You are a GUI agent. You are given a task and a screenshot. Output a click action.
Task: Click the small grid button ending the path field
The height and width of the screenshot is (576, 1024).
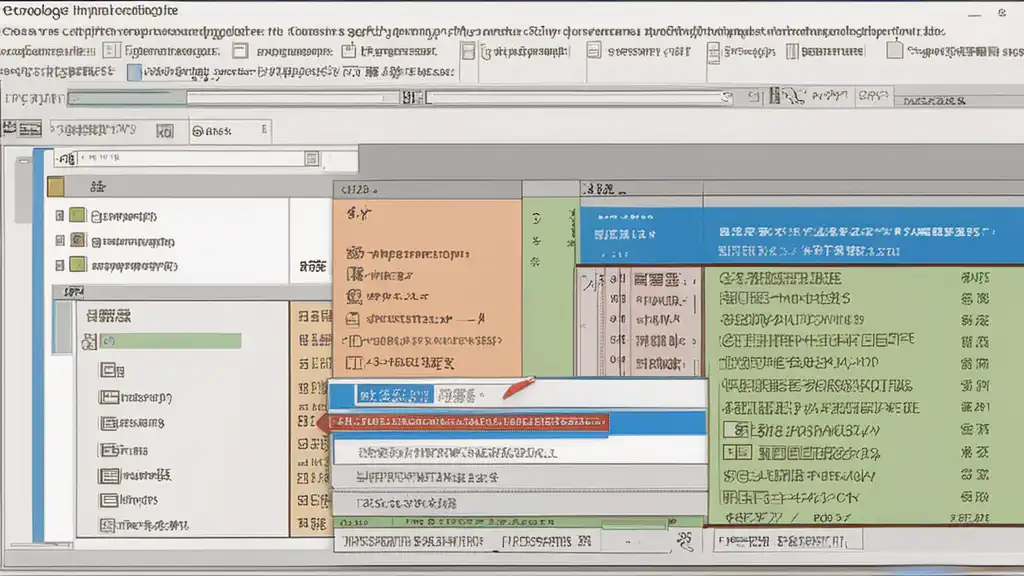coord(312,159)
